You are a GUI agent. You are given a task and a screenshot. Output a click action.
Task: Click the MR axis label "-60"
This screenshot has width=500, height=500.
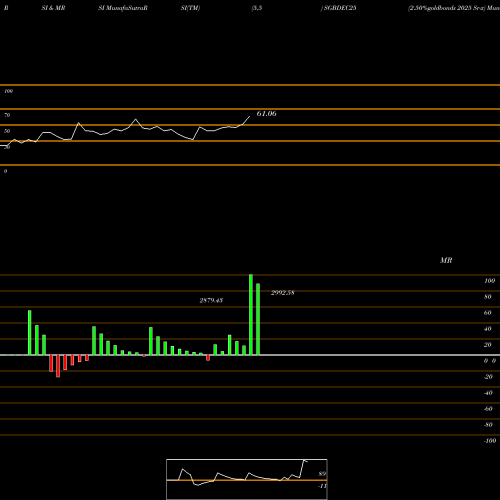pos(488,409)
